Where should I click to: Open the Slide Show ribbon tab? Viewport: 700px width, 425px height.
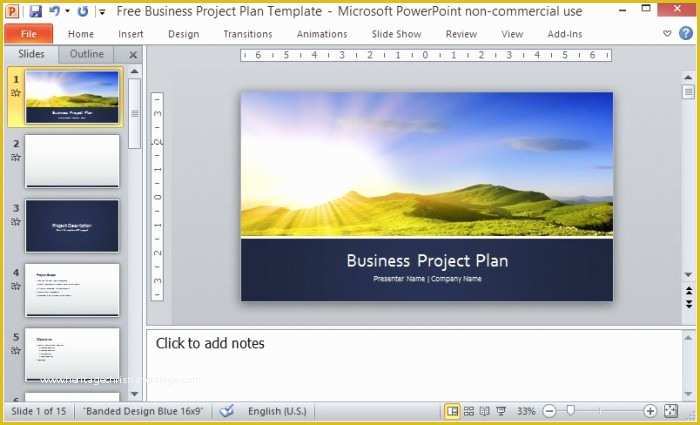[x=396, y=34]
